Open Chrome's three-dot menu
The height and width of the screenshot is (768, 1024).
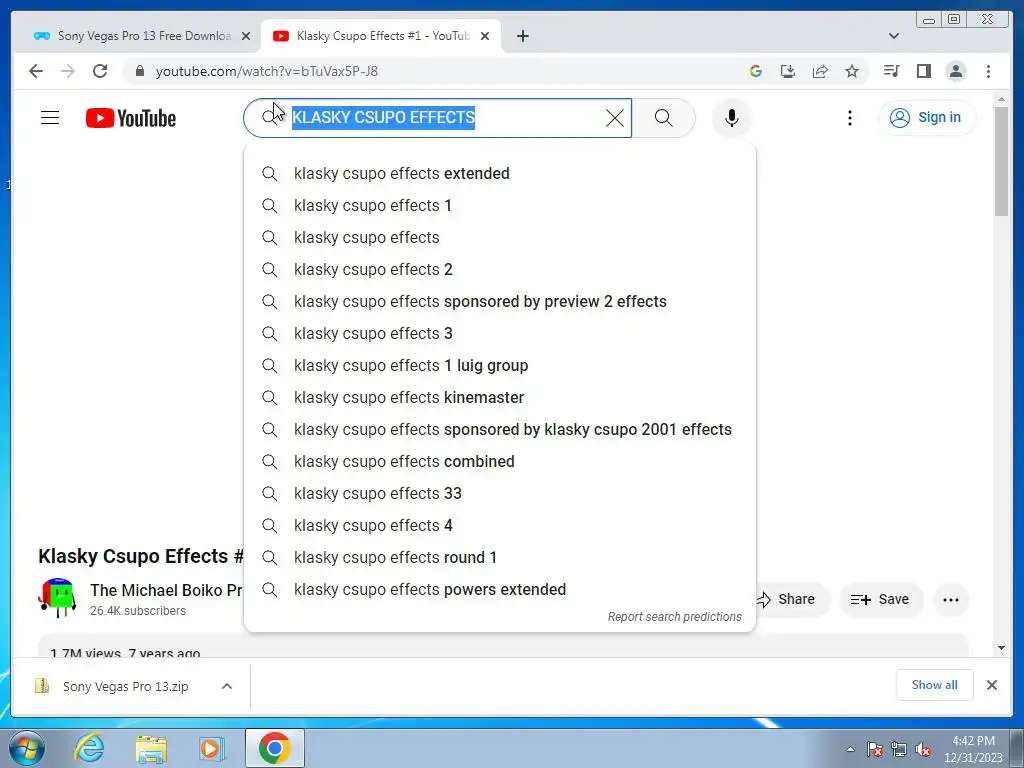[x=988, y=71]
